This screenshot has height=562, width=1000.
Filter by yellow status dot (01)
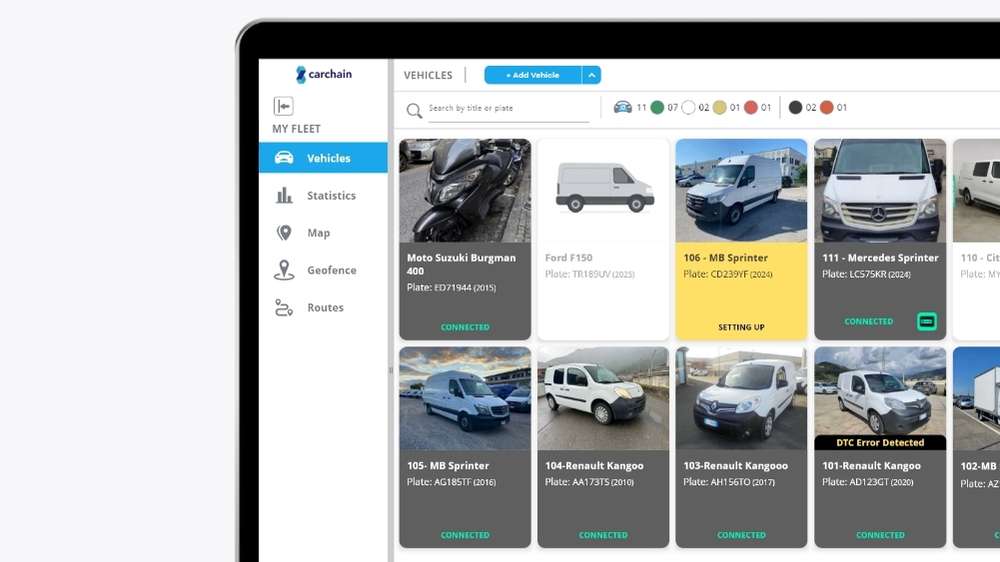pyautogui.click(x=719, y=107)
